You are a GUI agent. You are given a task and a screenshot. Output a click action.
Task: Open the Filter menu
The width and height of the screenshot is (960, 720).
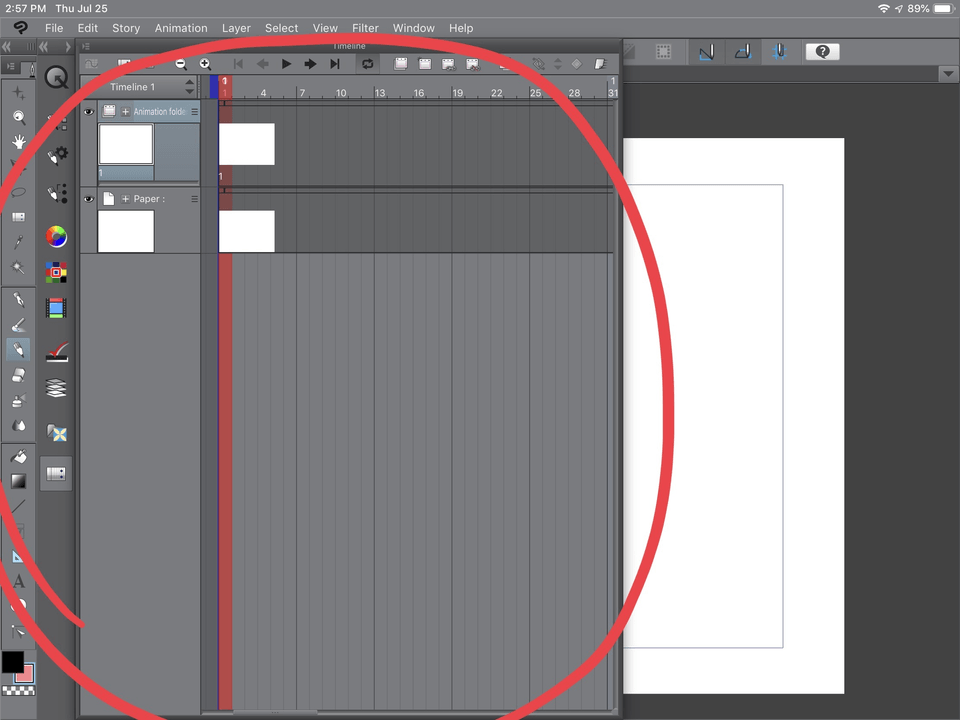click(365, 28)
